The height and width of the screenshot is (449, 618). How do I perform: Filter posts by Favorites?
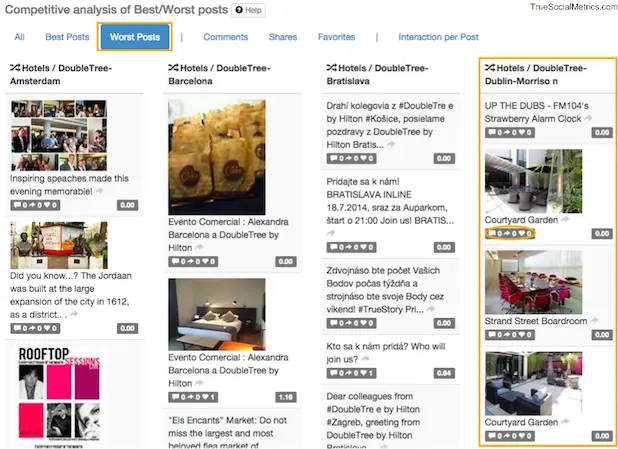[x=336, y=37]
